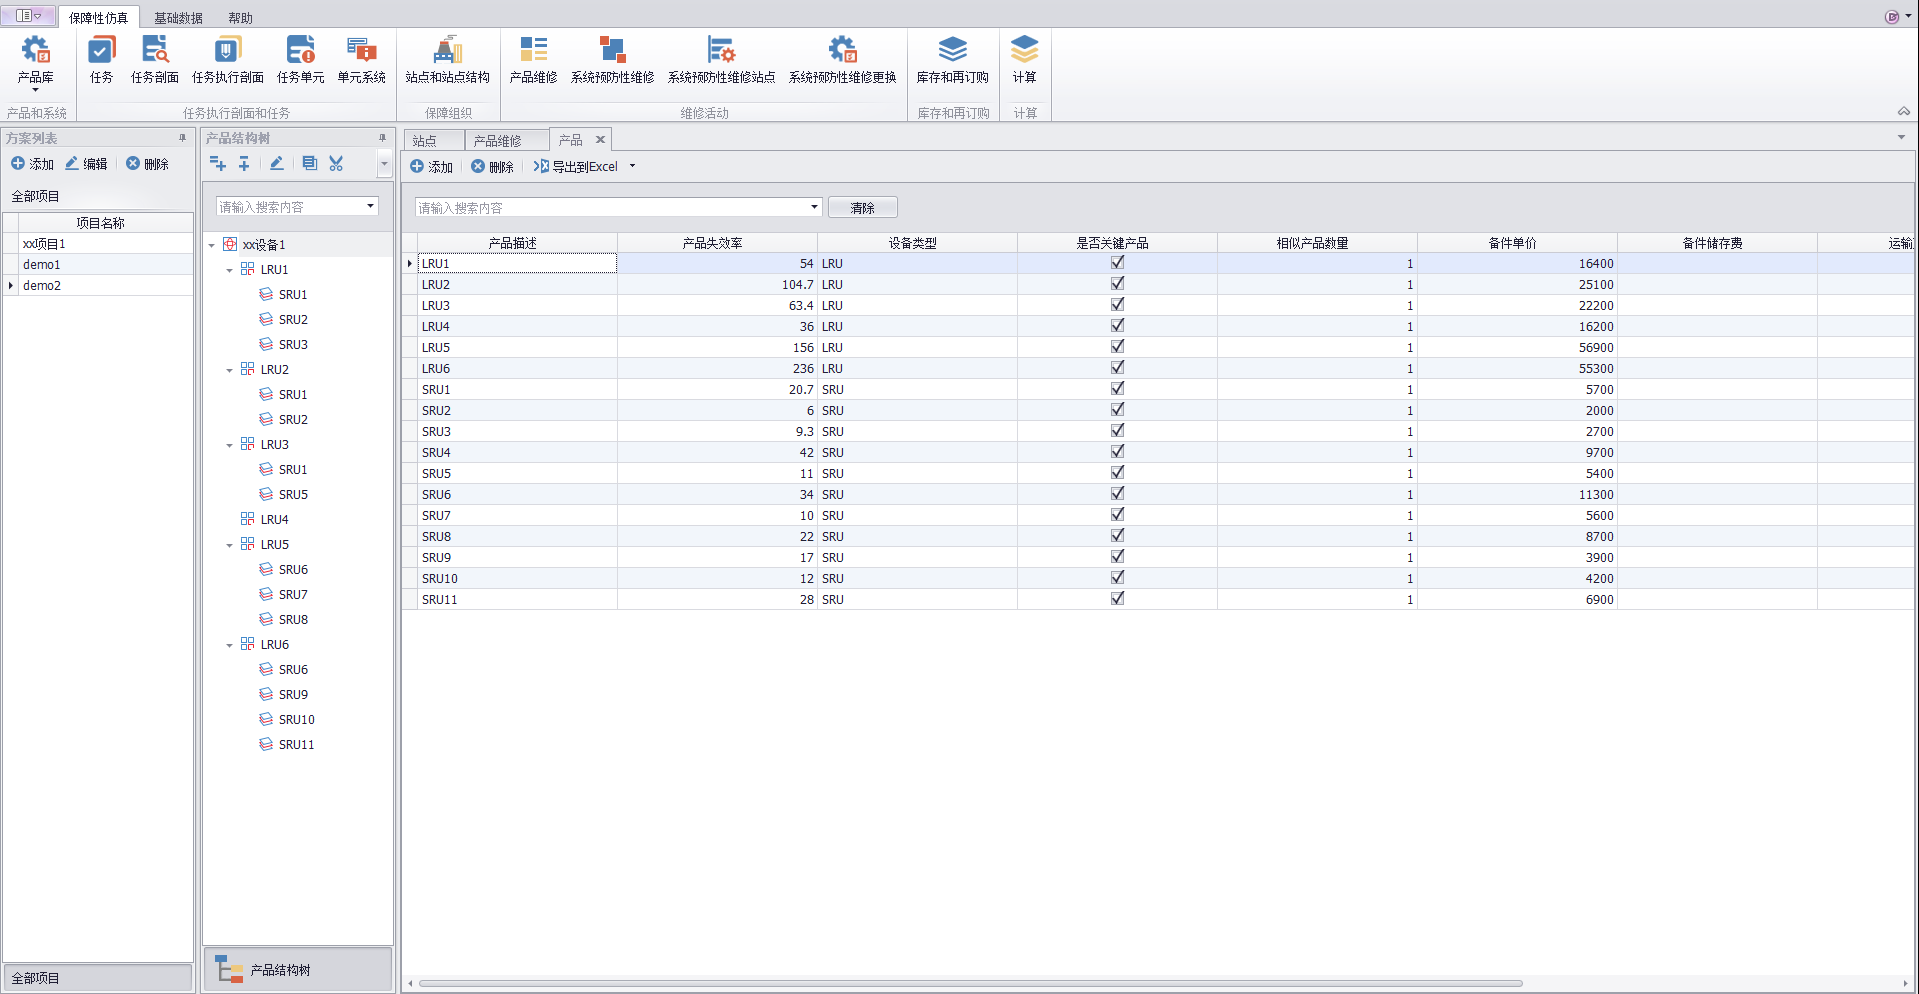
Task: Run the 计算 calculate icon
Action: pyautogui.click(x=1024, y=52)
